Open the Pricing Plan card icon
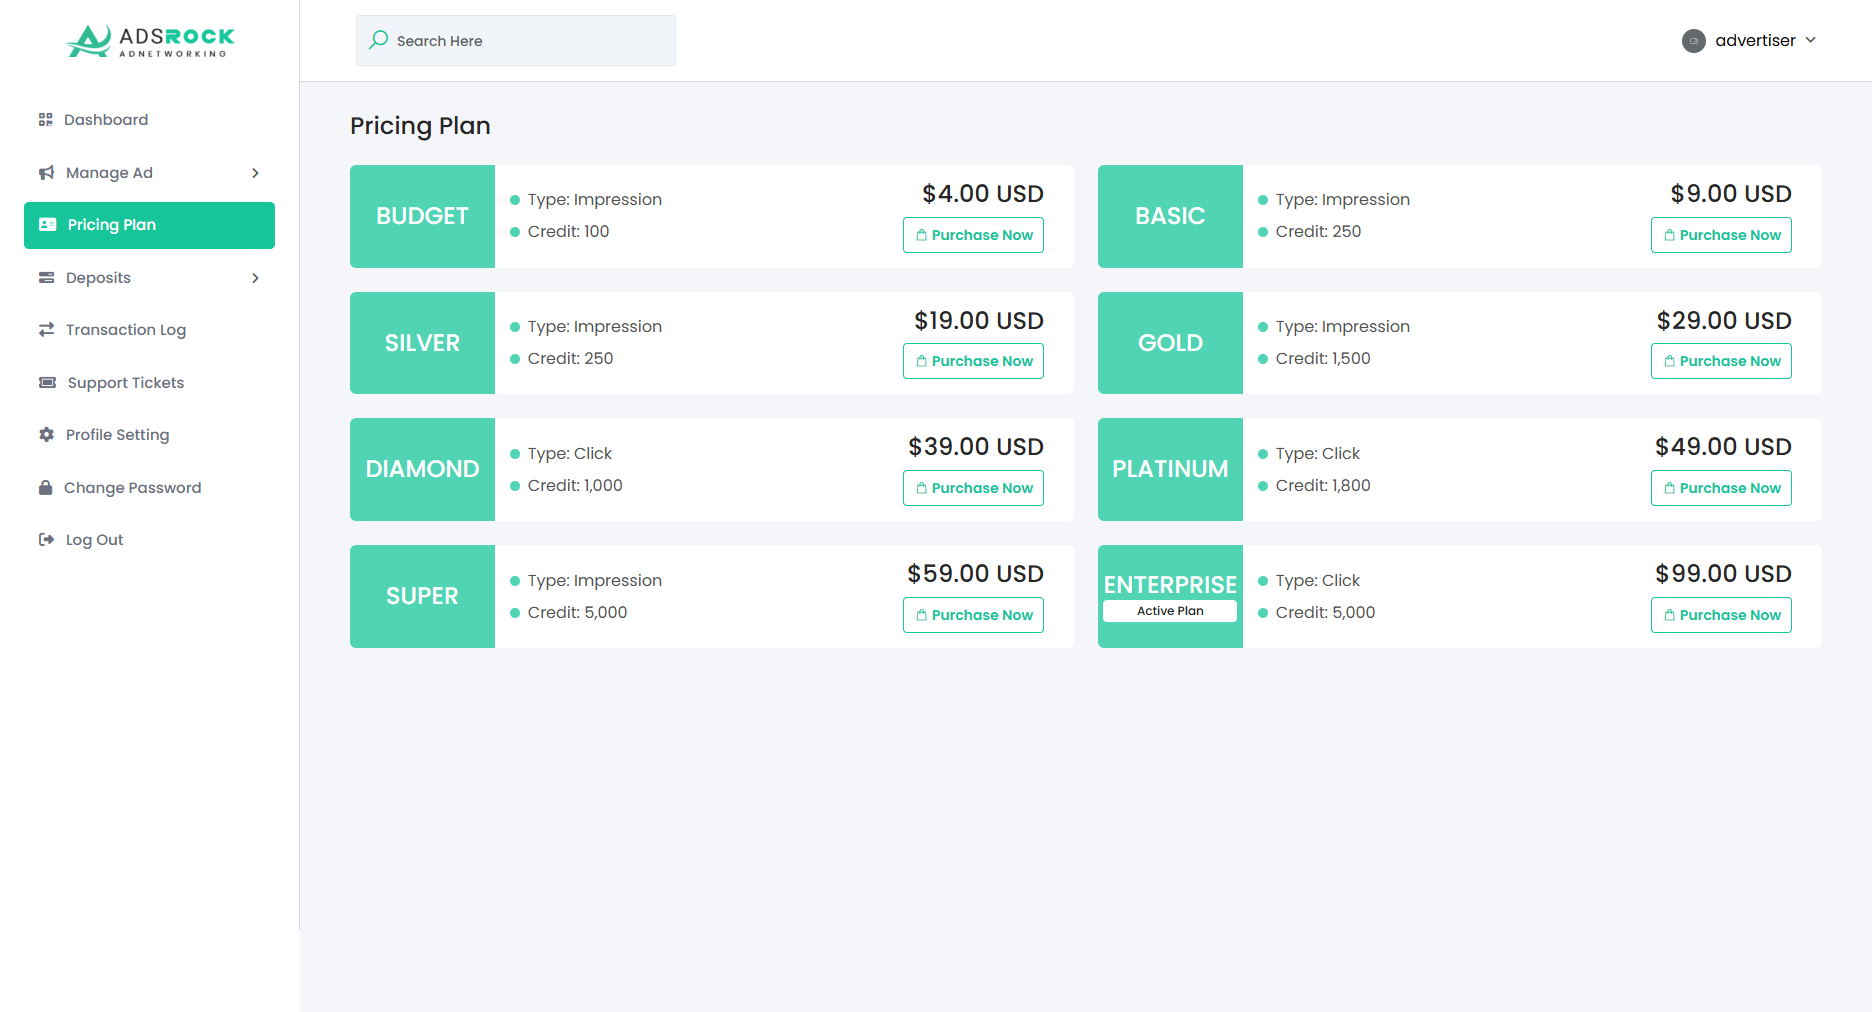This screenshot has width=1872, height=1012. 47,224
